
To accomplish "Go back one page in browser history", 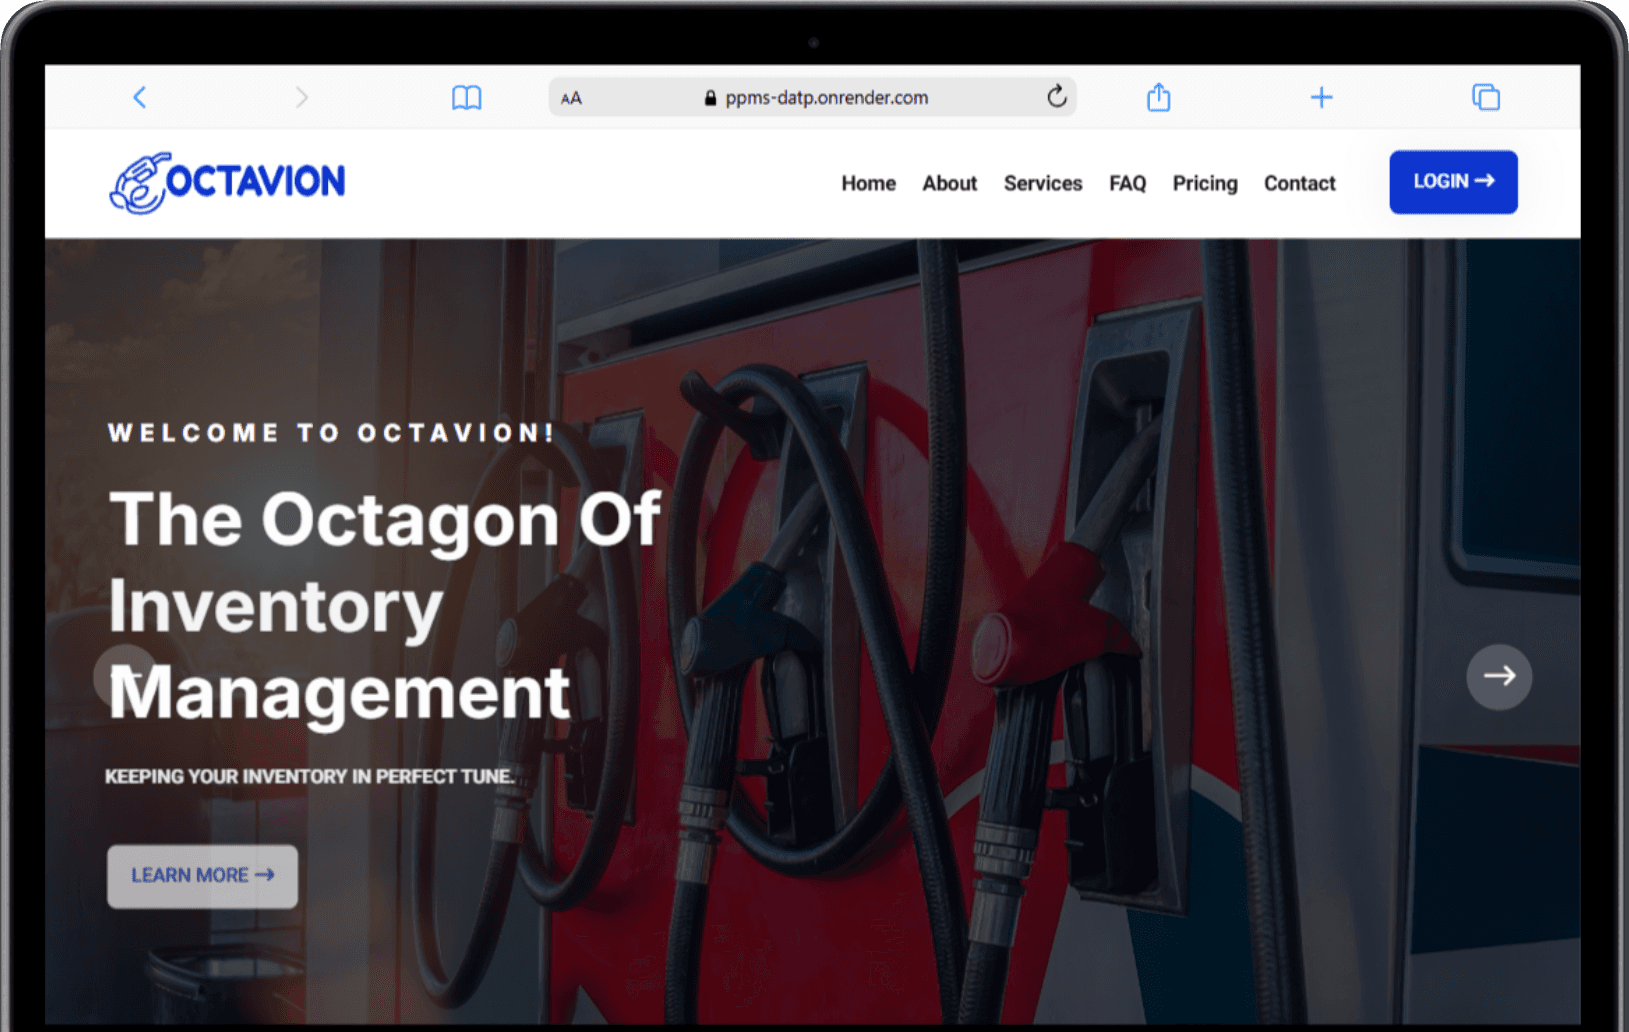I will (x=139, y=96).
